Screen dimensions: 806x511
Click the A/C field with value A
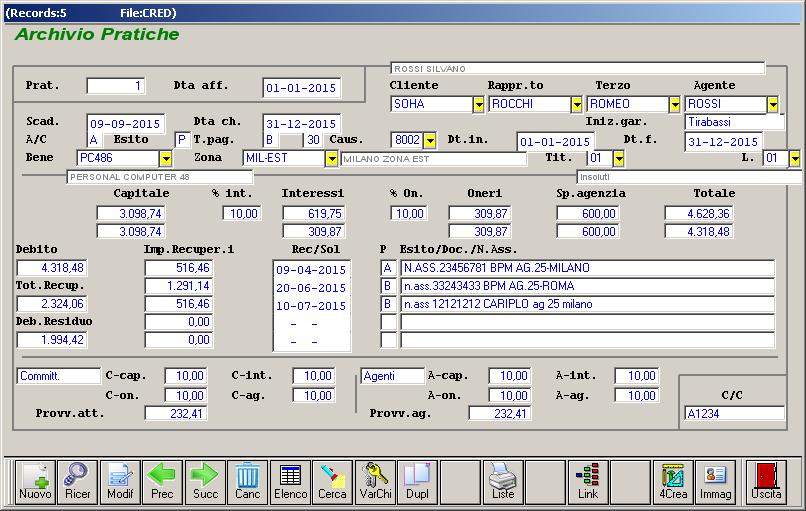pyautogui.click(x=94, y=140)
